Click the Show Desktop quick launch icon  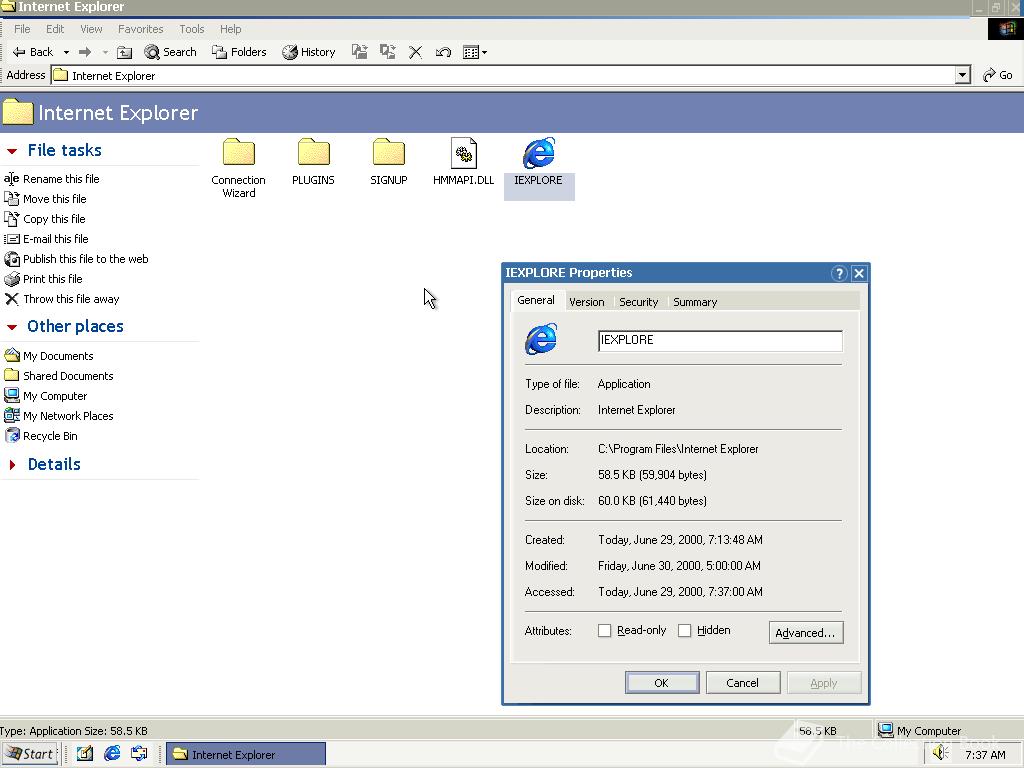(85, 754)
